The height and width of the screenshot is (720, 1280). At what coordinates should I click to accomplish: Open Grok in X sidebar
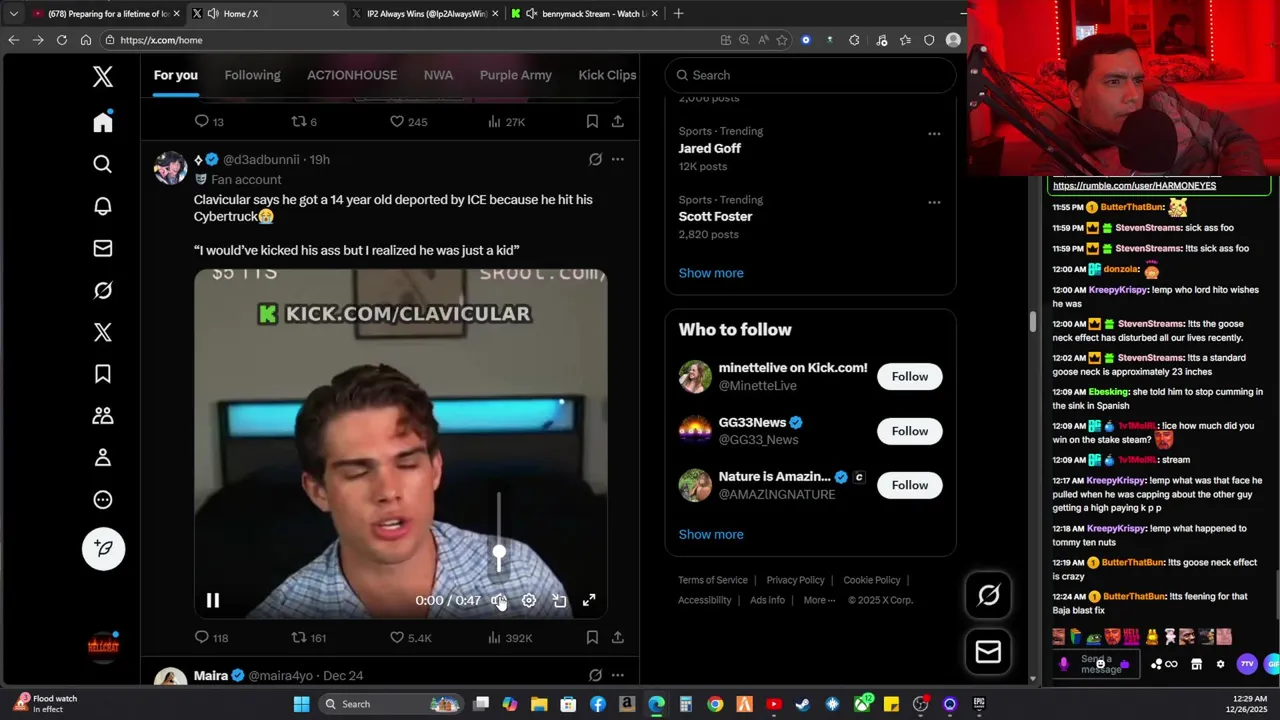[x=103, y=290]
